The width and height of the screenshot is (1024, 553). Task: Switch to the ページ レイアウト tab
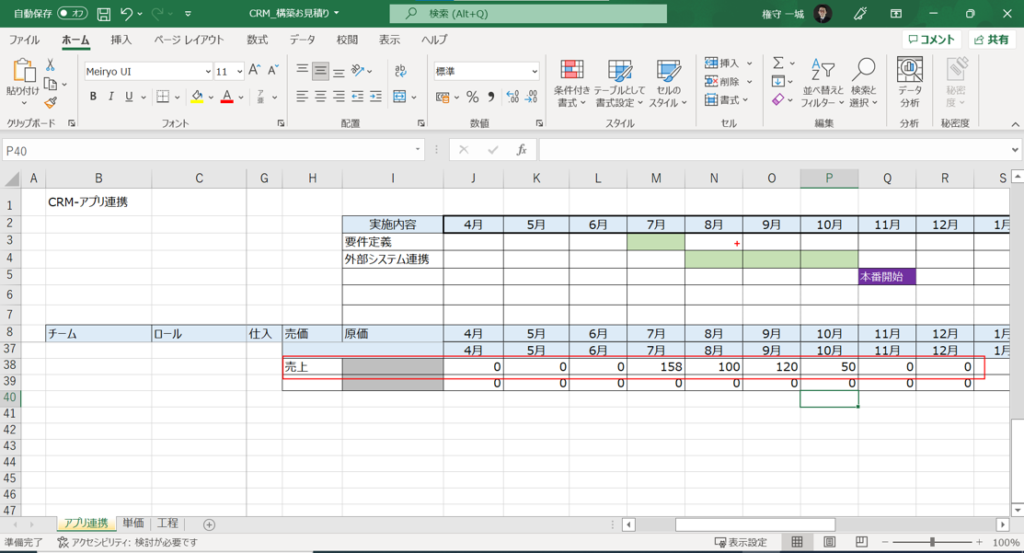click(x=189, y=40)
